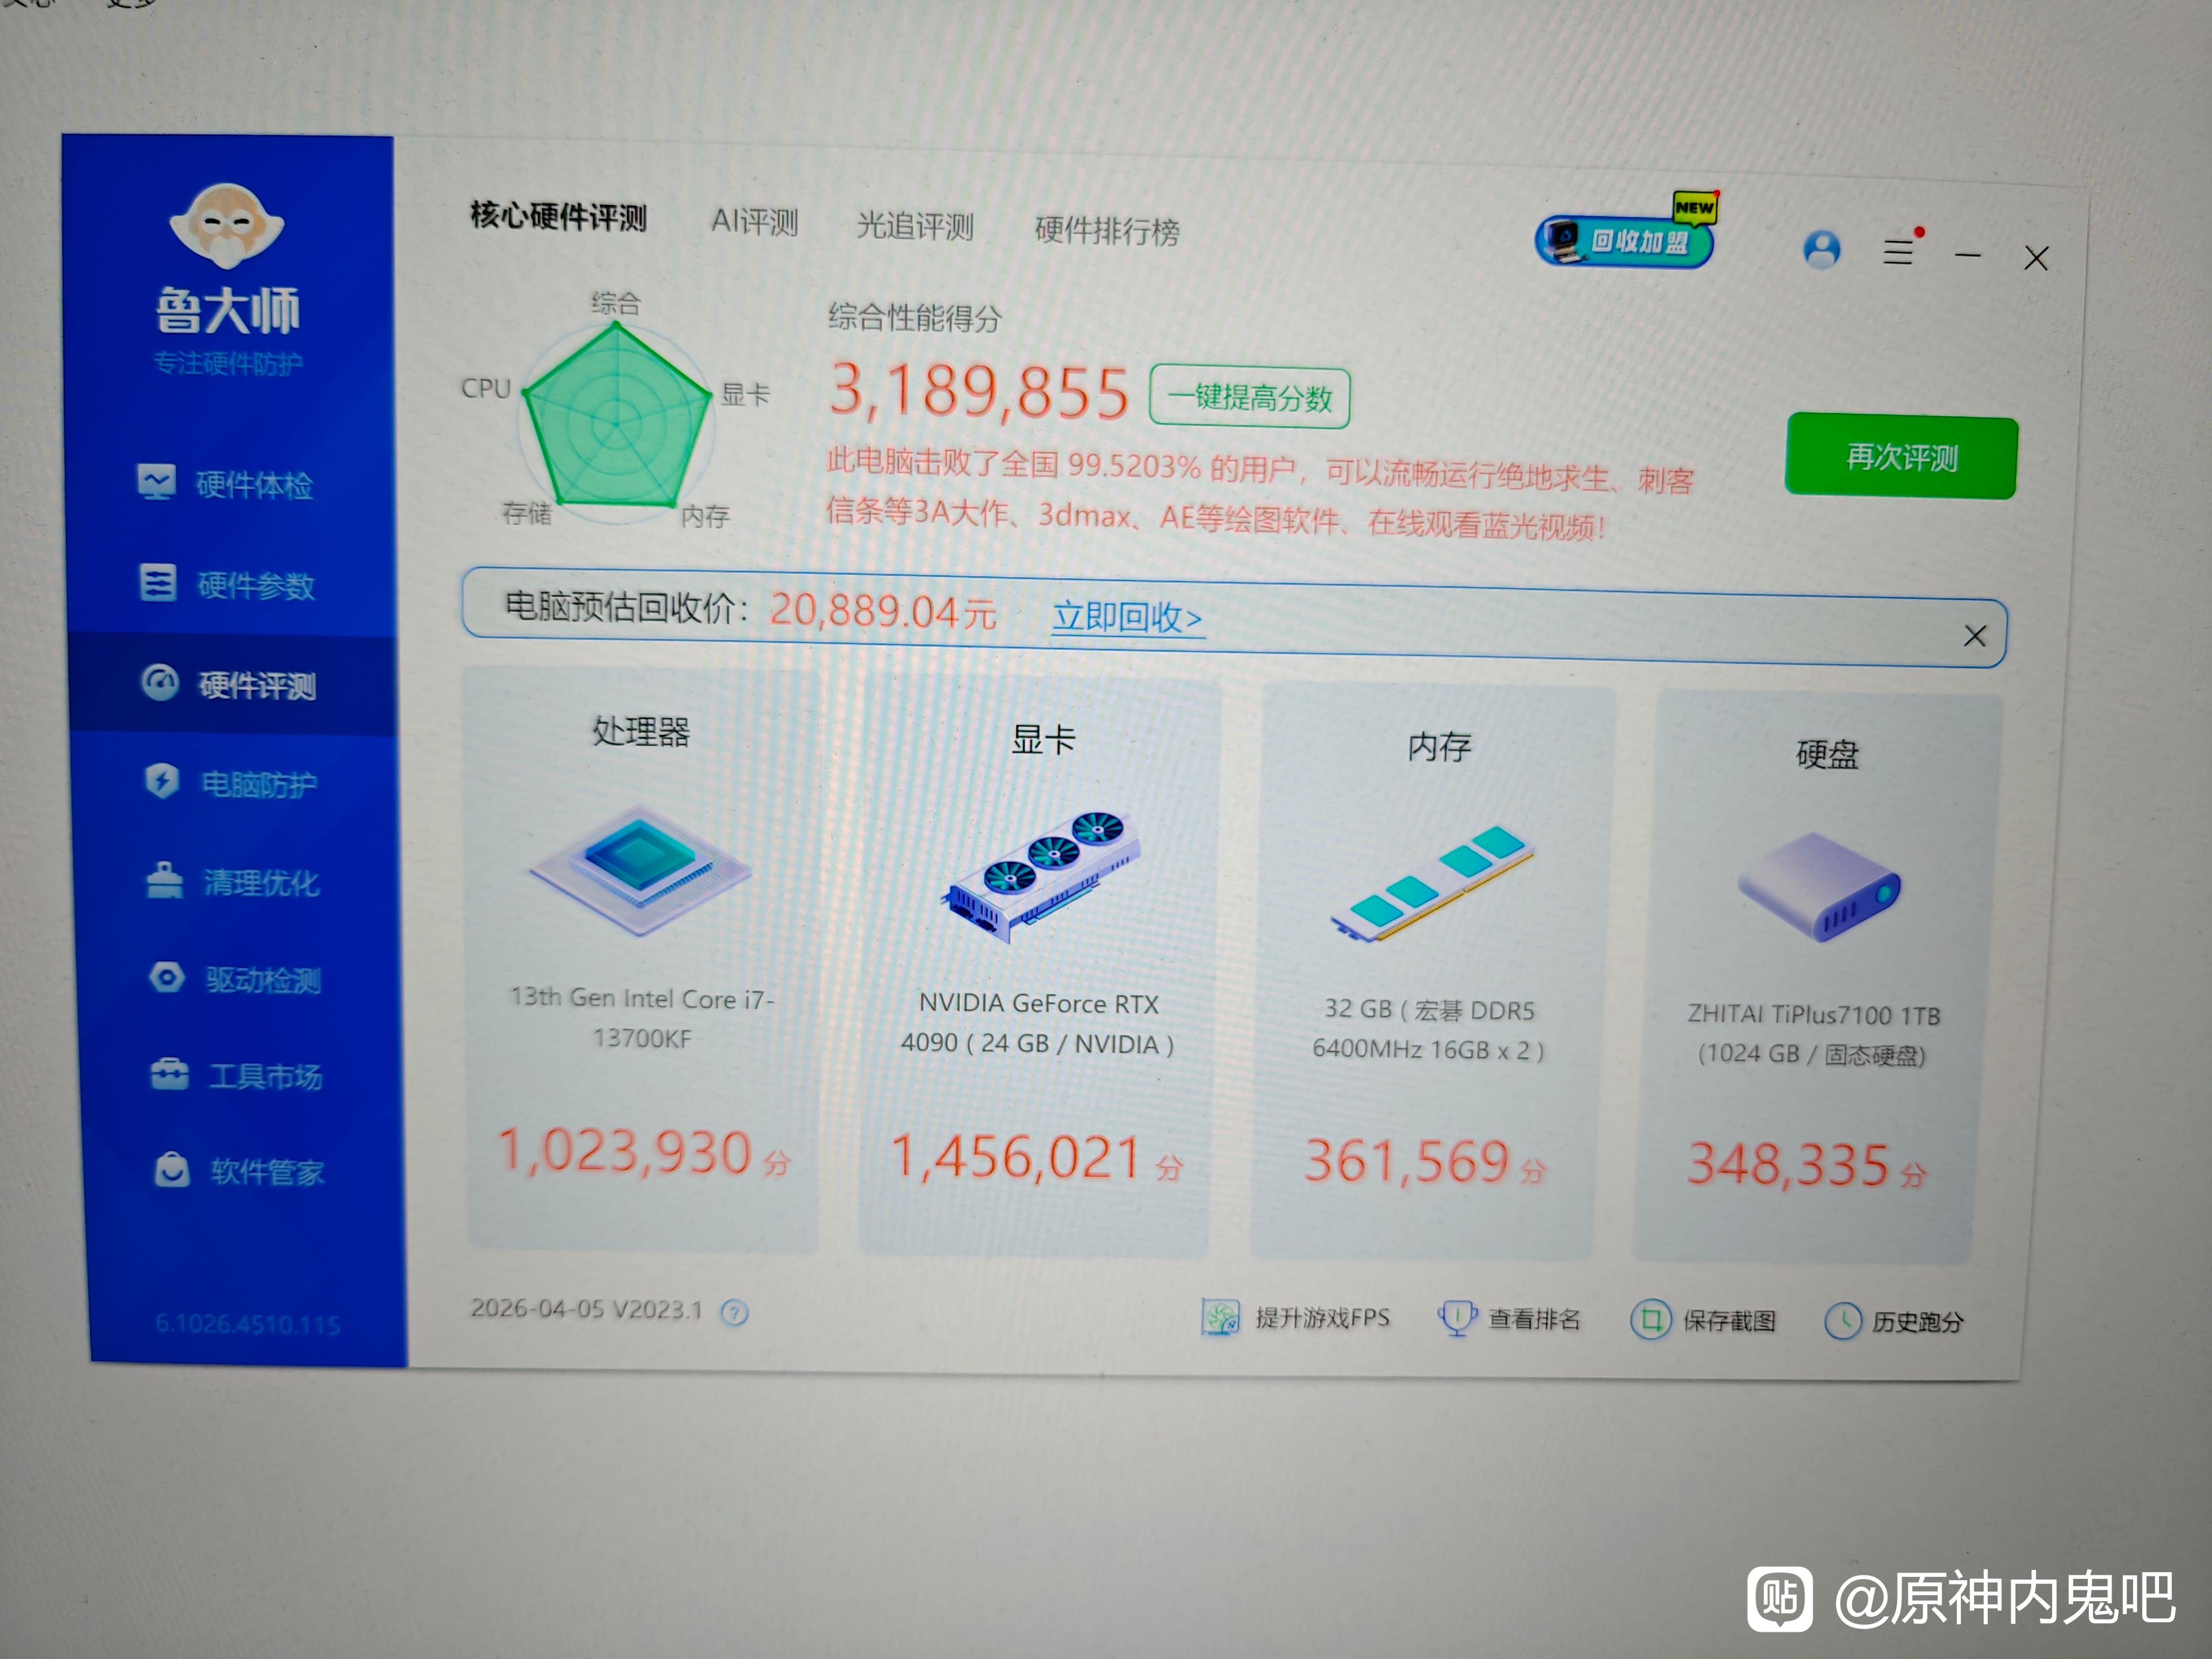Click the user account avatar icon
The width and height of the screenshot is (2212, 1659).
1821,249
